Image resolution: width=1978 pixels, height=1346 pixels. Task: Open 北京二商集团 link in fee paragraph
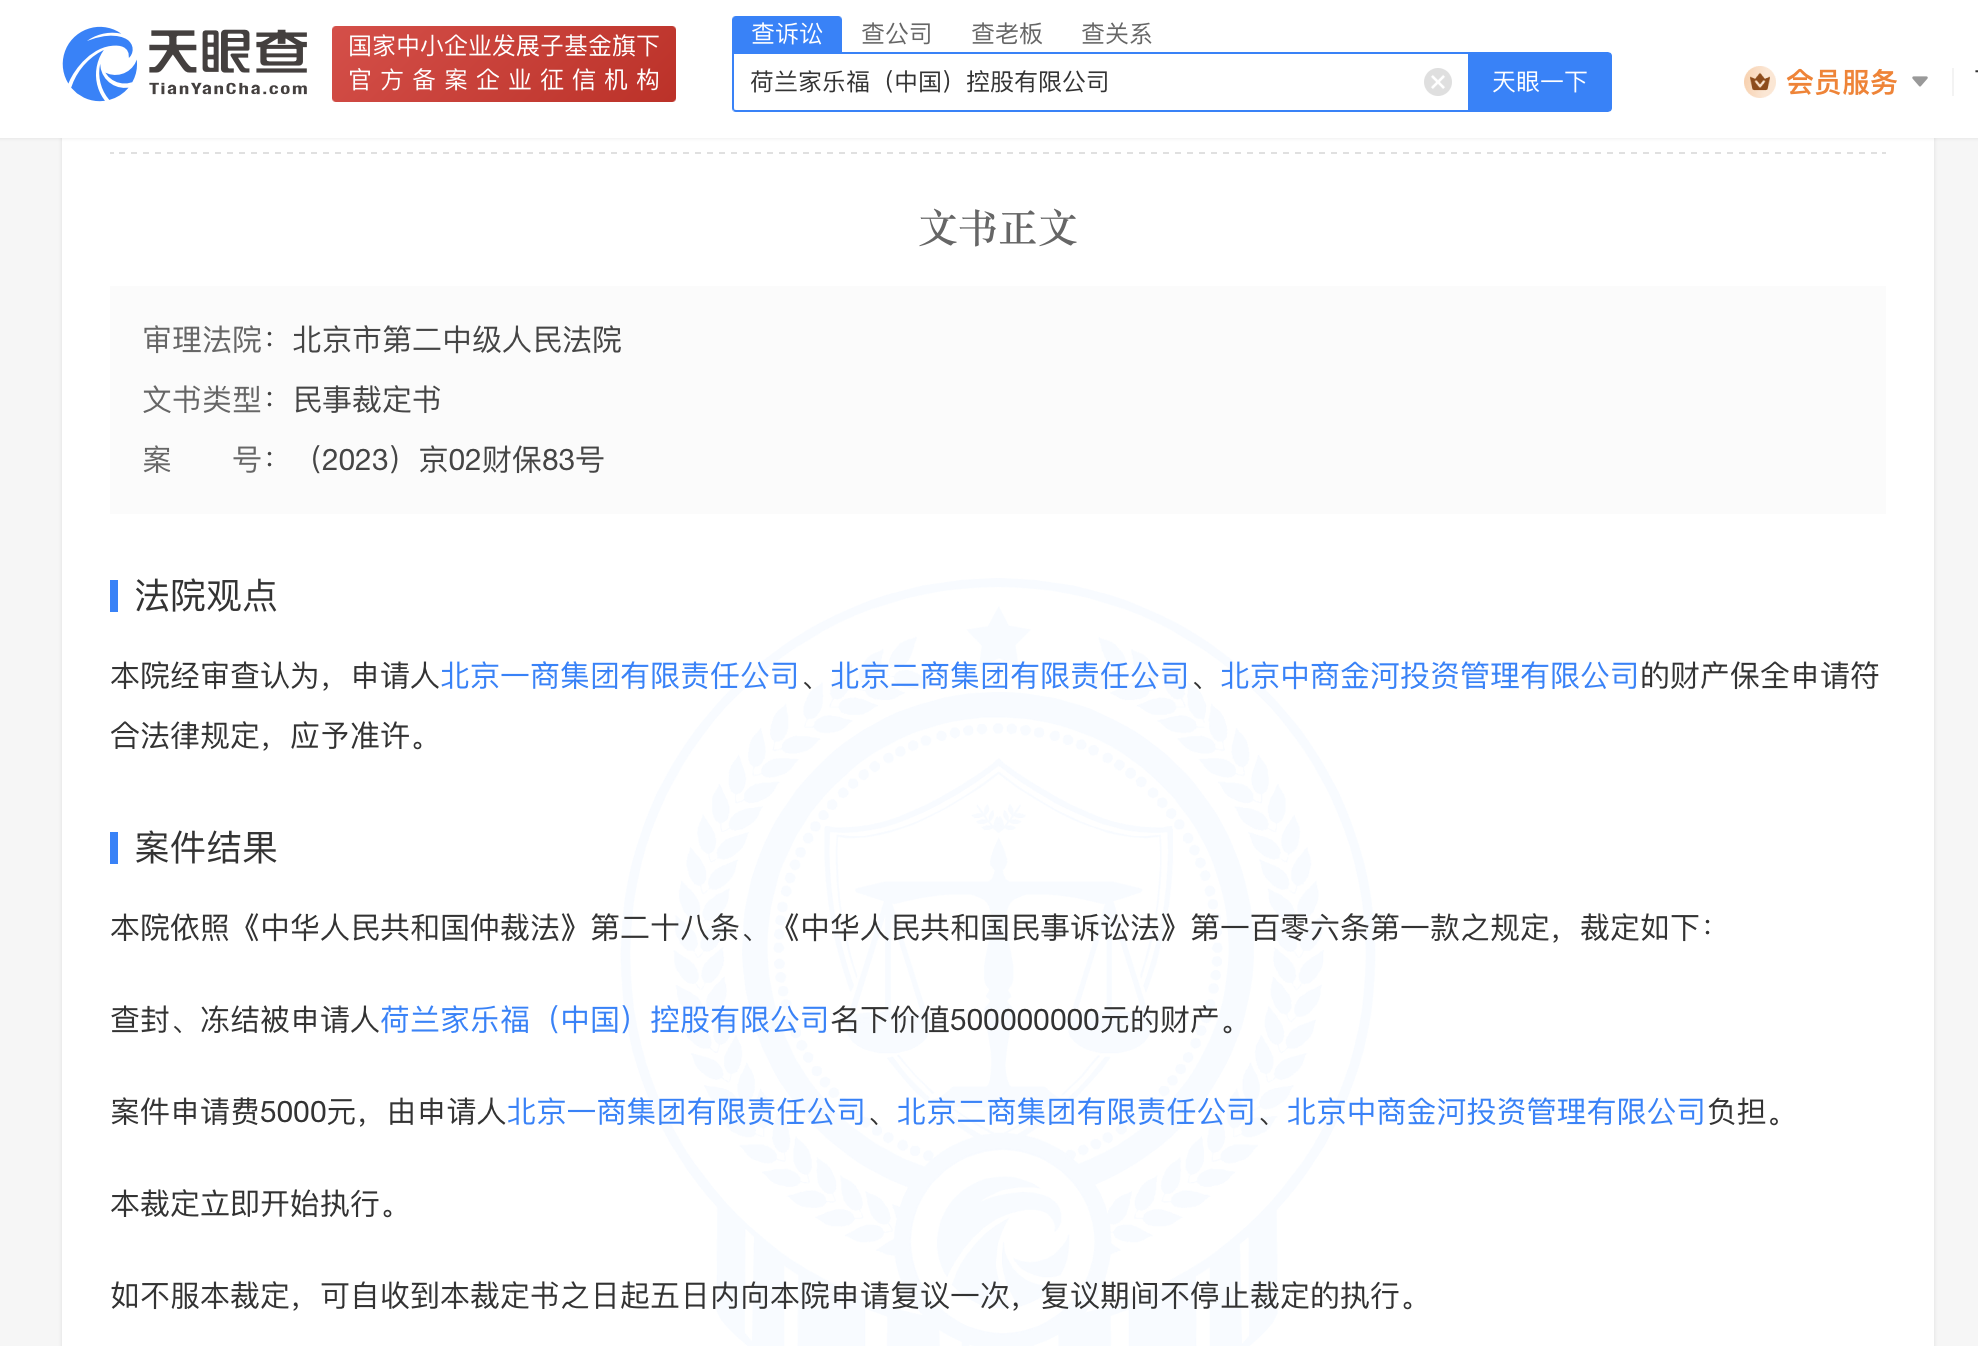1076,1112
